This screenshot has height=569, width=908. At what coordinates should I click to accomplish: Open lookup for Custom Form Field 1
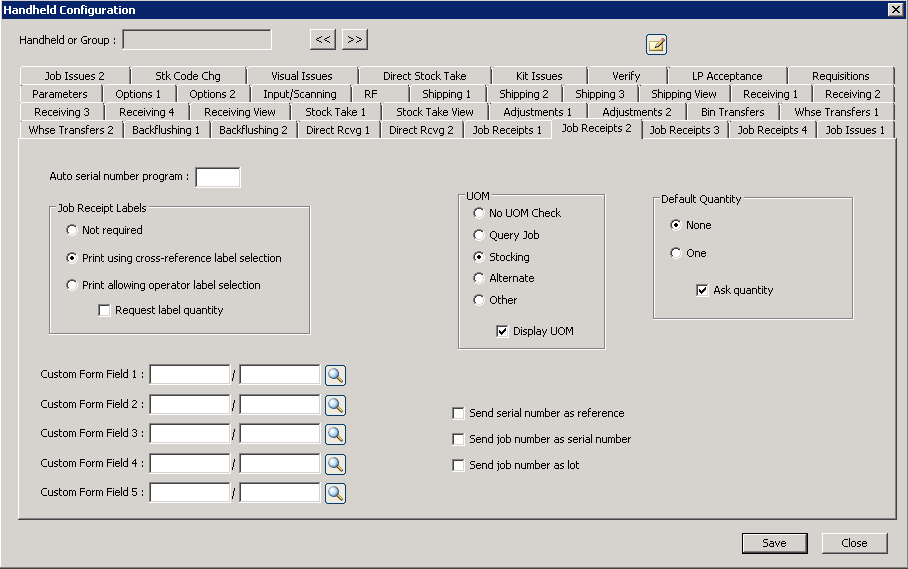335,375
